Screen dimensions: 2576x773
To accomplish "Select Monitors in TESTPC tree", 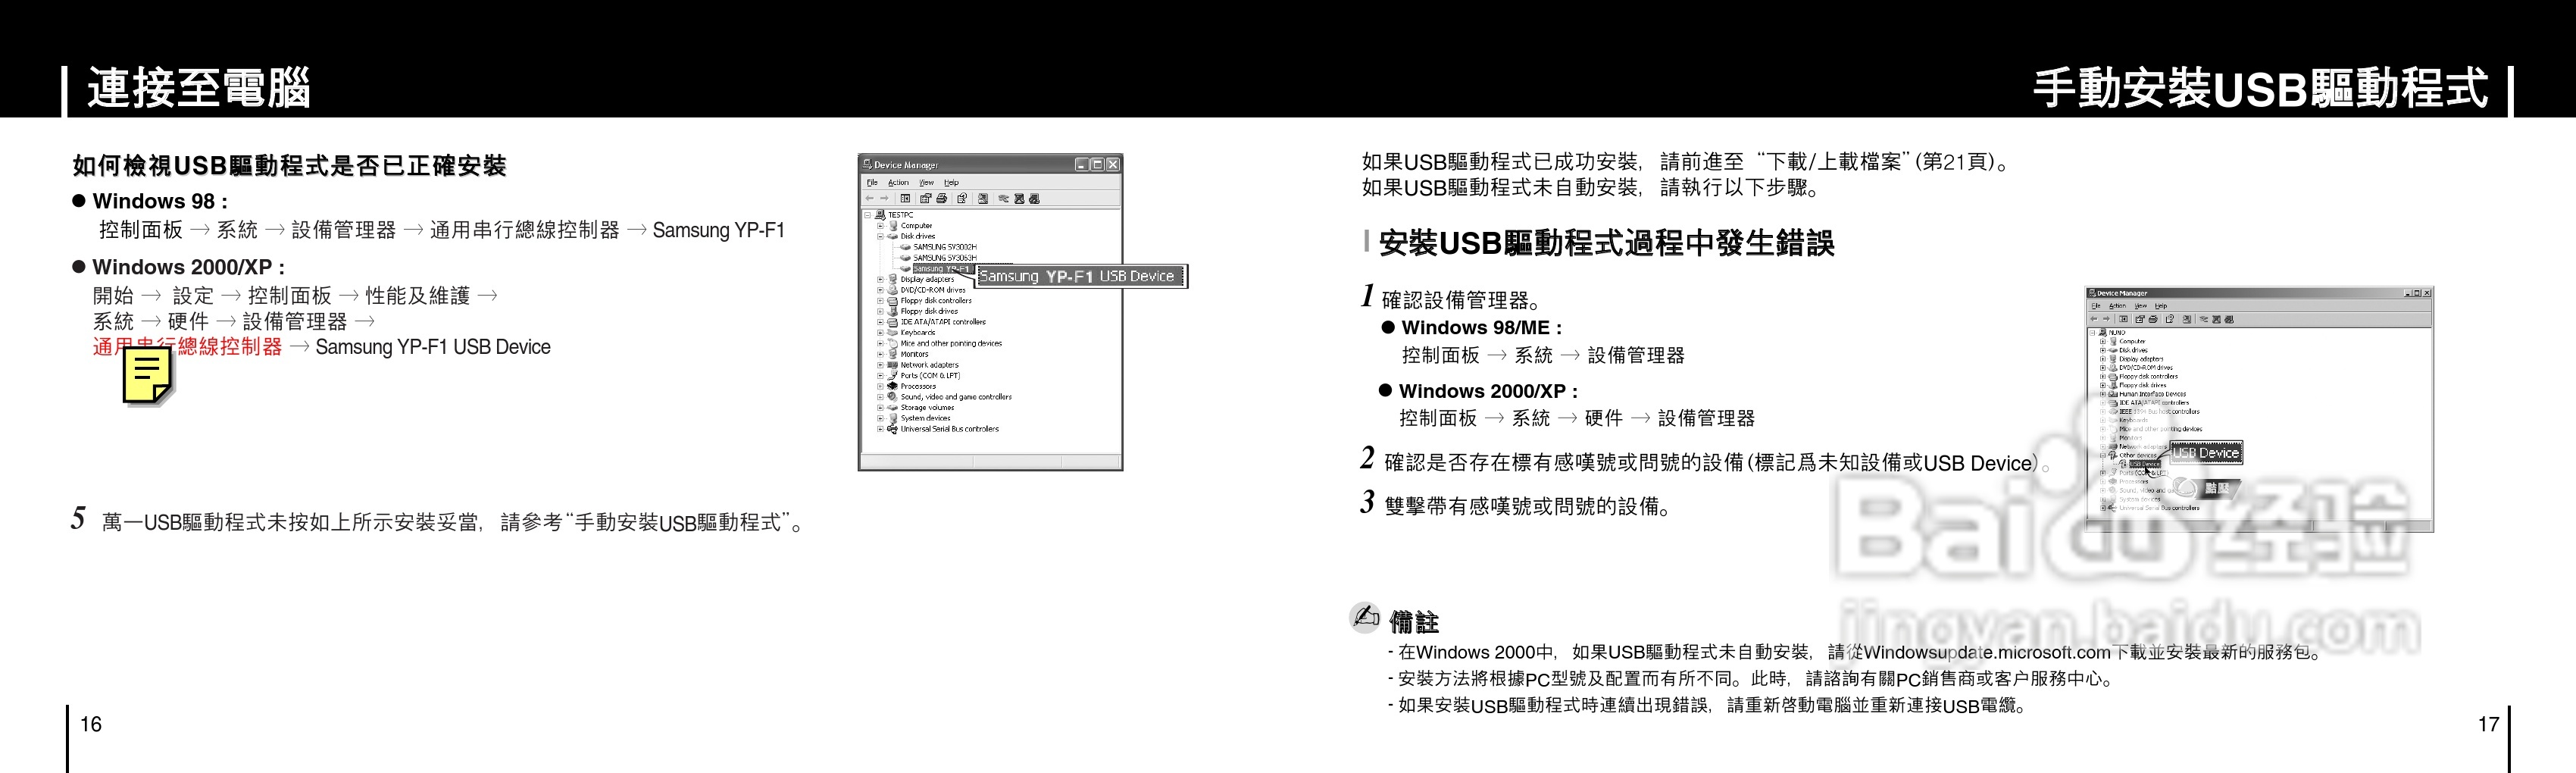I will (x=914, y=354).
